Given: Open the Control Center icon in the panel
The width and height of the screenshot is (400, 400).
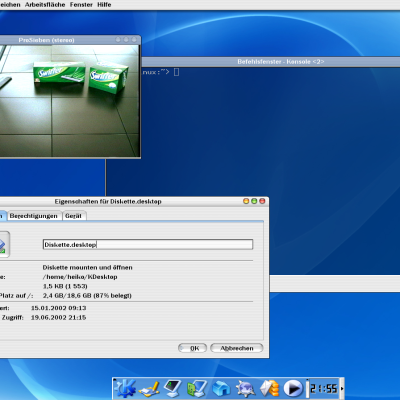Looking at the screenshot, I should pos(197,389).
